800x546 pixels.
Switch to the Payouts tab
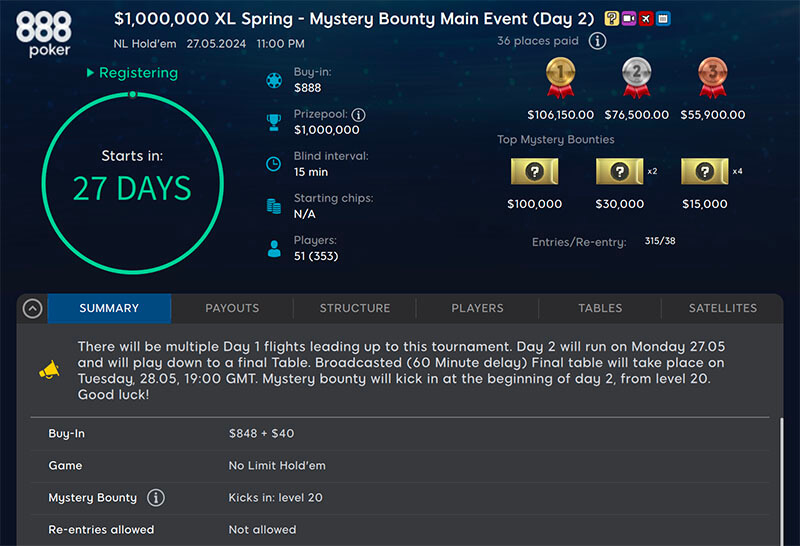click(x=232, y=308)
